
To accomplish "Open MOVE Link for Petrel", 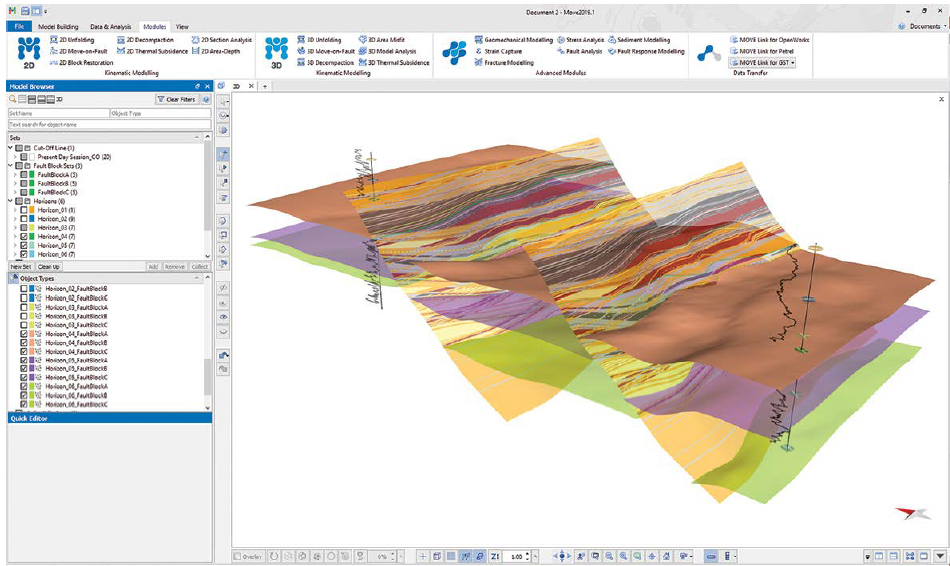I will pos(762,51).
